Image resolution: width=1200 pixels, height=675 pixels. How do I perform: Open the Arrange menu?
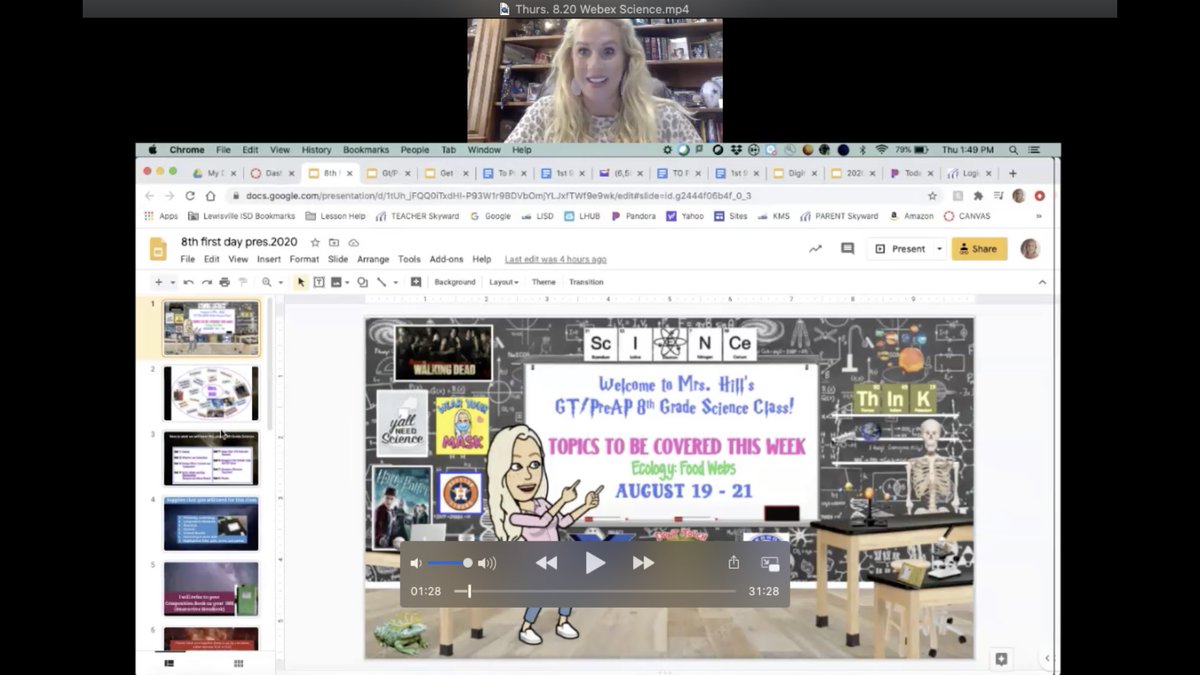coord(373,259)
